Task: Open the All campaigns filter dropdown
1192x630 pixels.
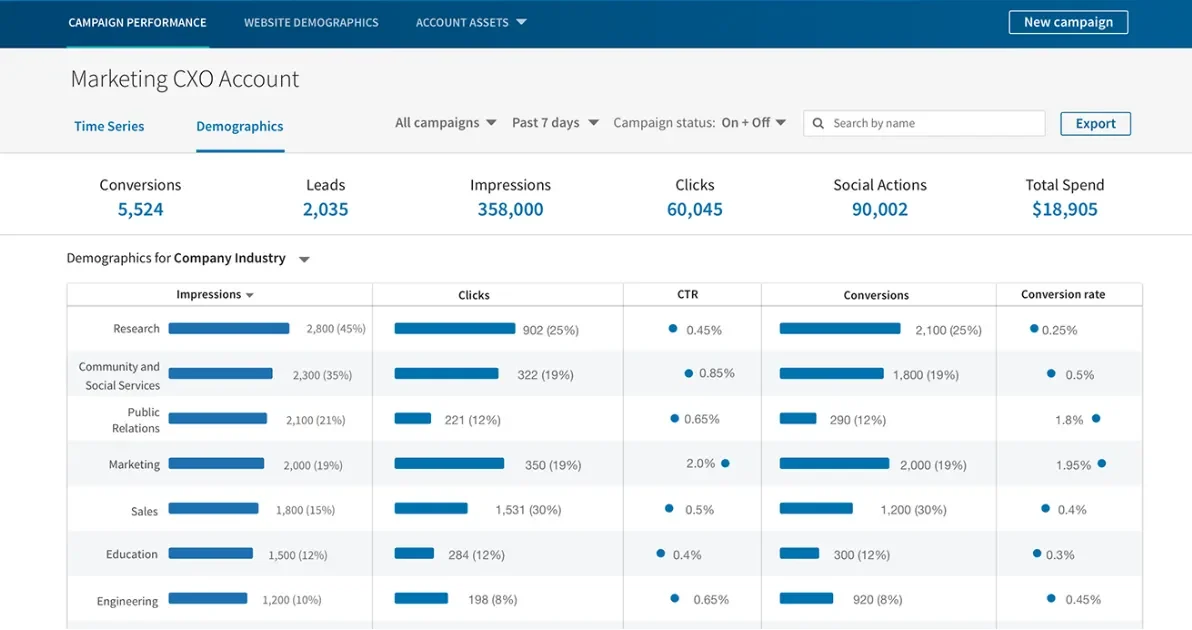Action: [x=444, y=122]
